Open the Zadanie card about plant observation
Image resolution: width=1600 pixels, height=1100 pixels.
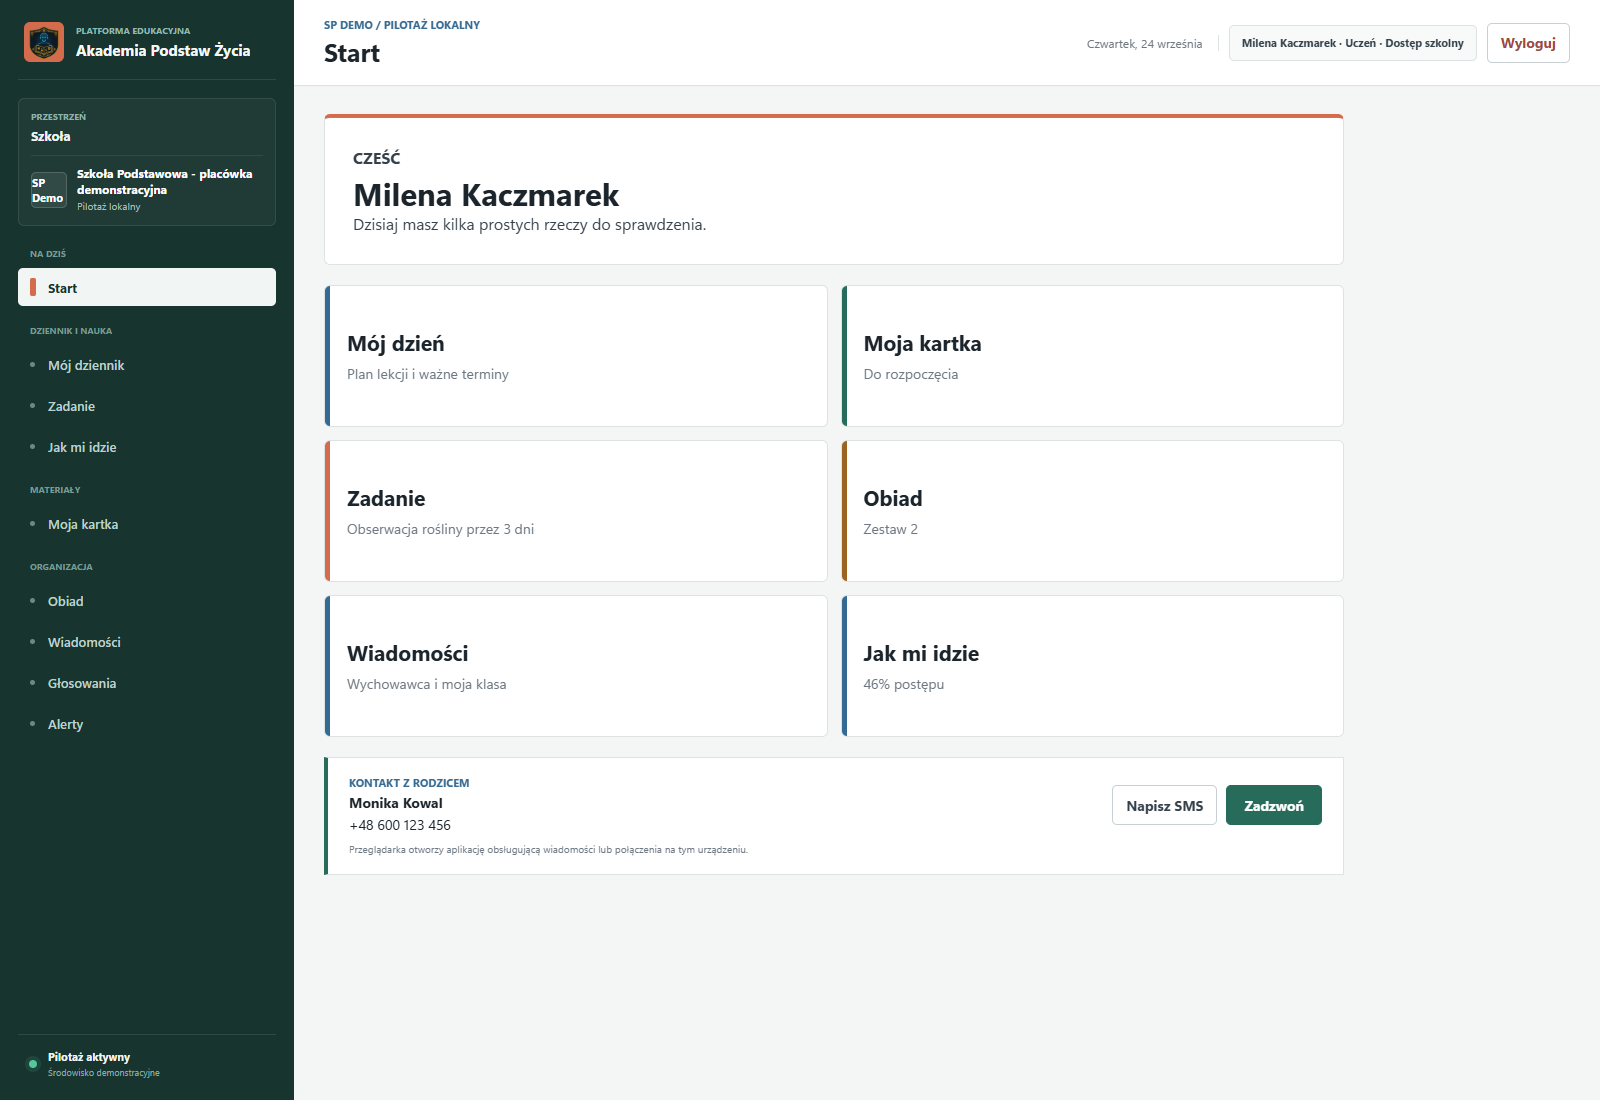click(576, 511)
